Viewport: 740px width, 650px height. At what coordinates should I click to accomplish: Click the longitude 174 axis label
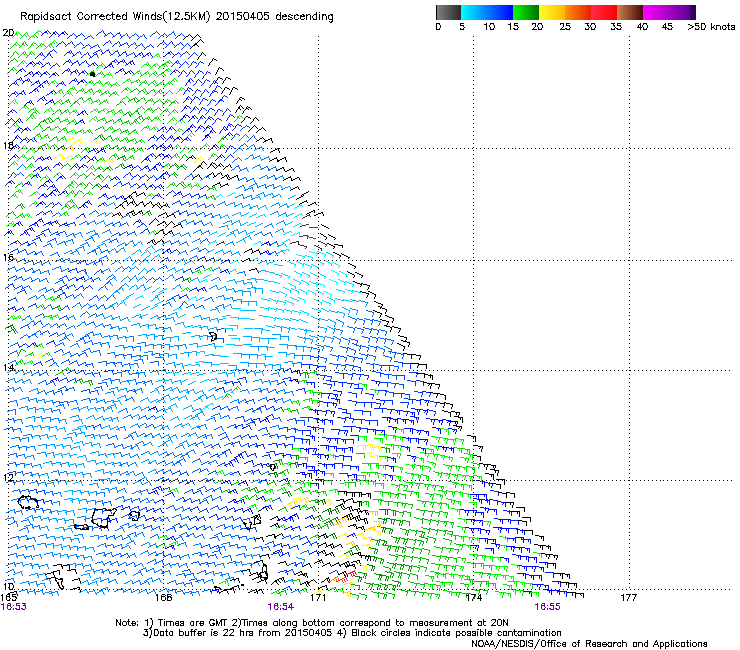(473, 598)
